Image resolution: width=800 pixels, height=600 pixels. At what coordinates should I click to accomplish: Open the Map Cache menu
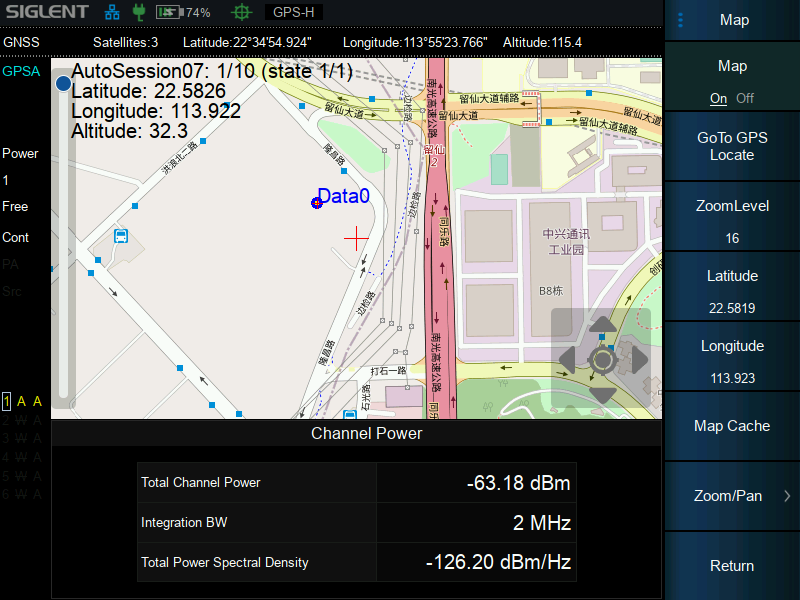[x=732, y=426]
